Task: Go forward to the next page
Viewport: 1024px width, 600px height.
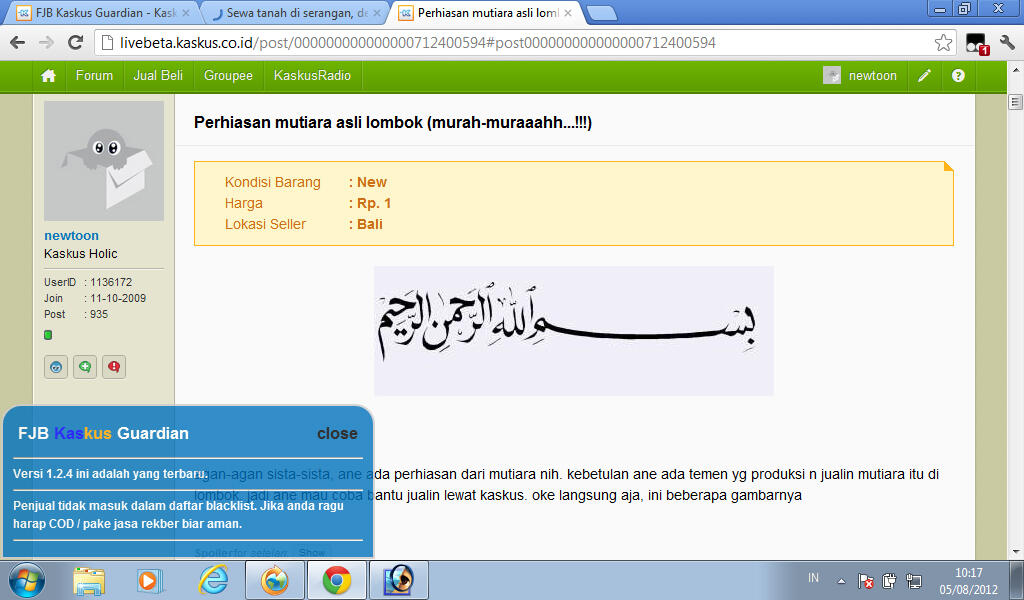Action: [x=46, y=43]
